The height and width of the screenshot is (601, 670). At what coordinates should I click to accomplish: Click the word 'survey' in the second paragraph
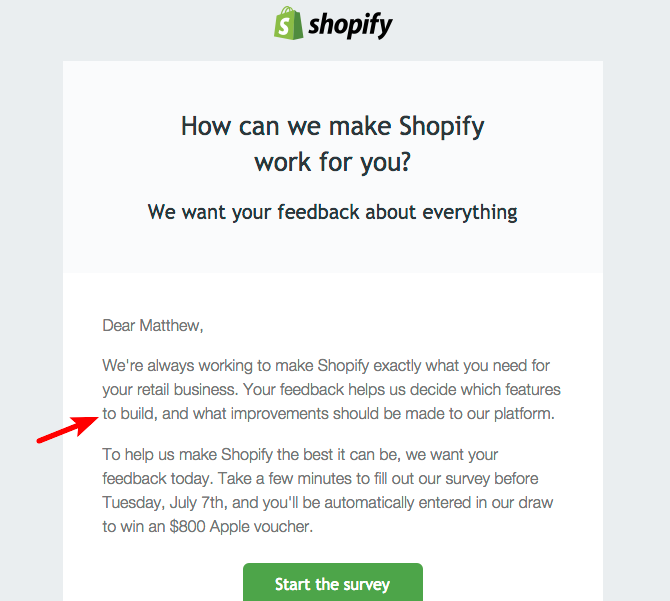(x=467, y=480)
